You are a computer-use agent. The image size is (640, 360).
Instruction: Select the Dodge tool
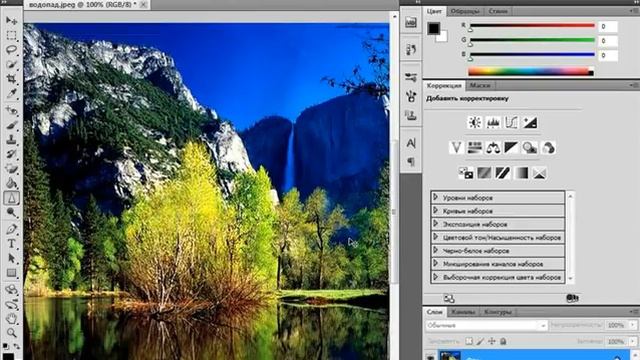pyautogui.click(x=11, y=213)
